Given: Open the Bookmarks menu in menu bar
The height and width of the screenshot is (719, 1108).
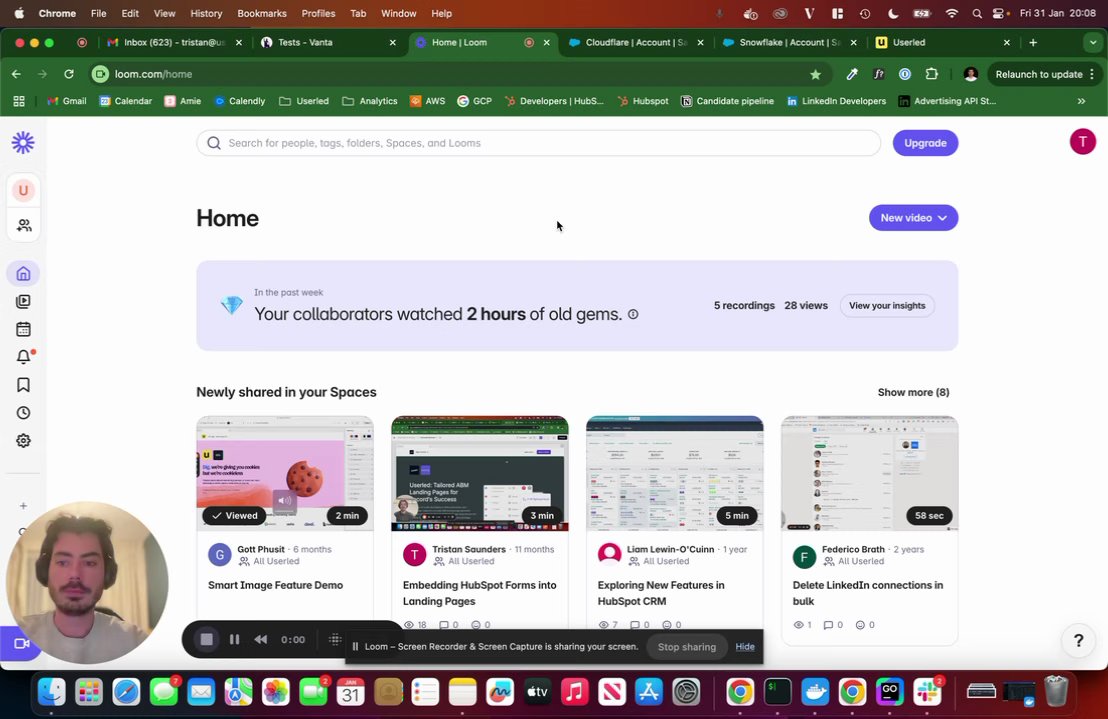Looking at the screenshot, I should (261, 13).
